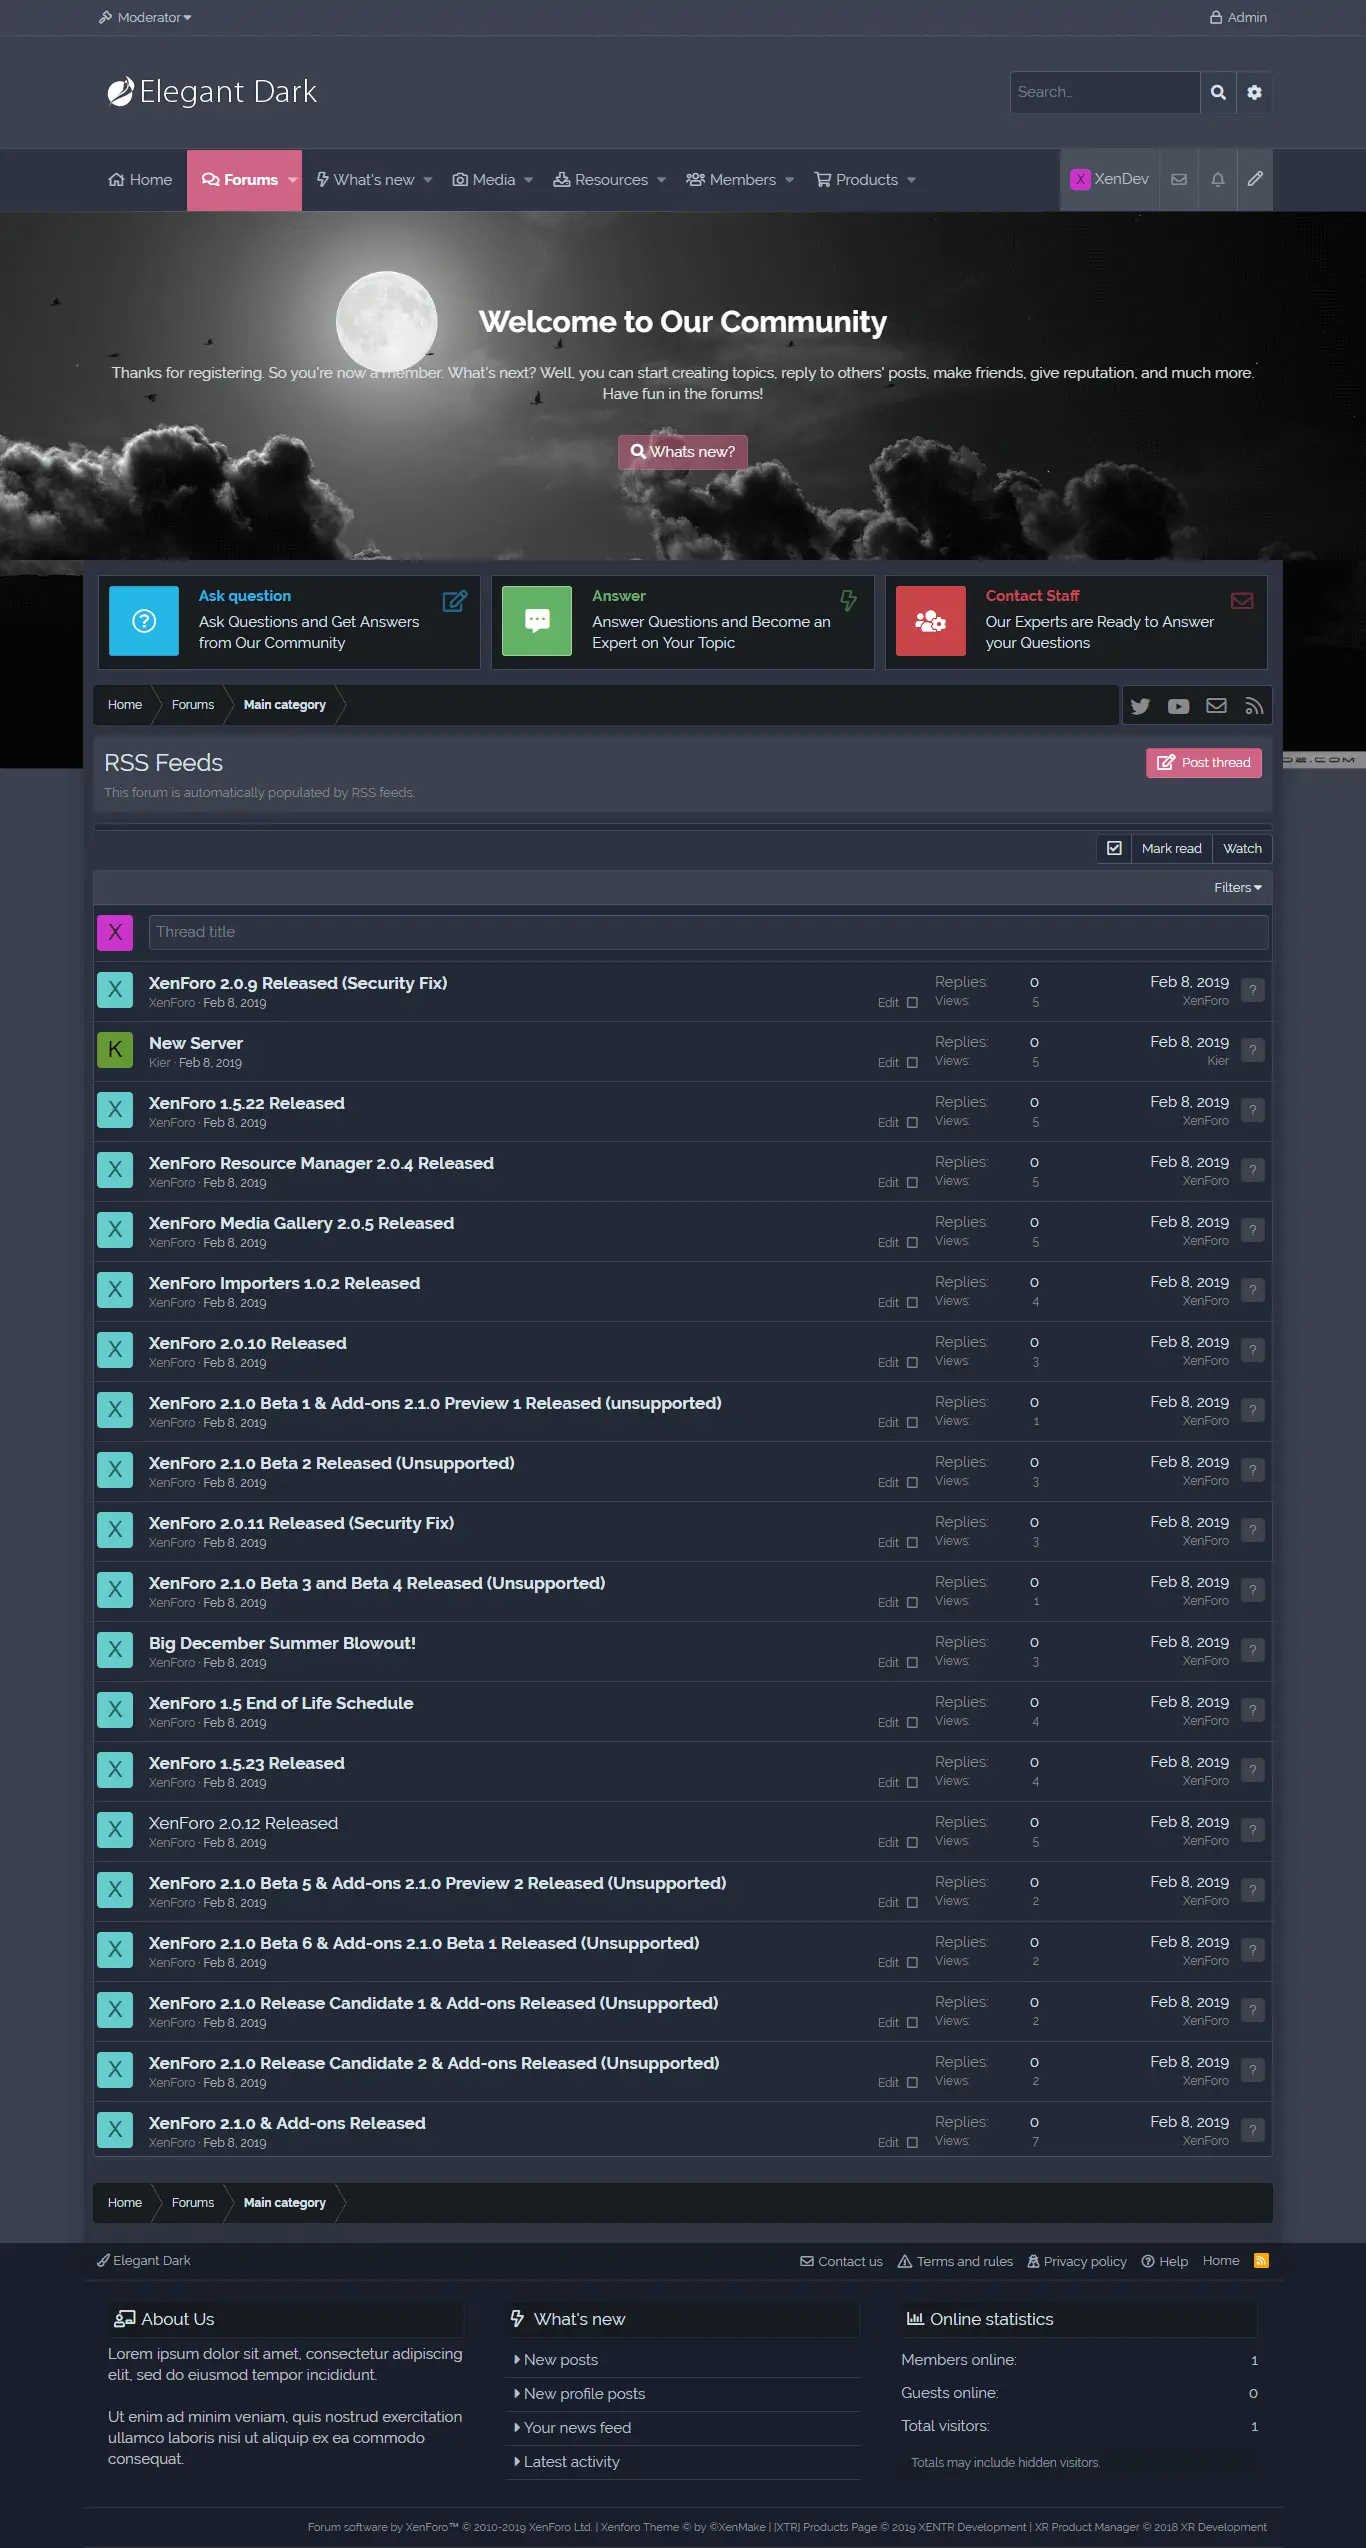Click last-poster icon on XenForo 1.5.22 Released row

pos(1252,1110)
